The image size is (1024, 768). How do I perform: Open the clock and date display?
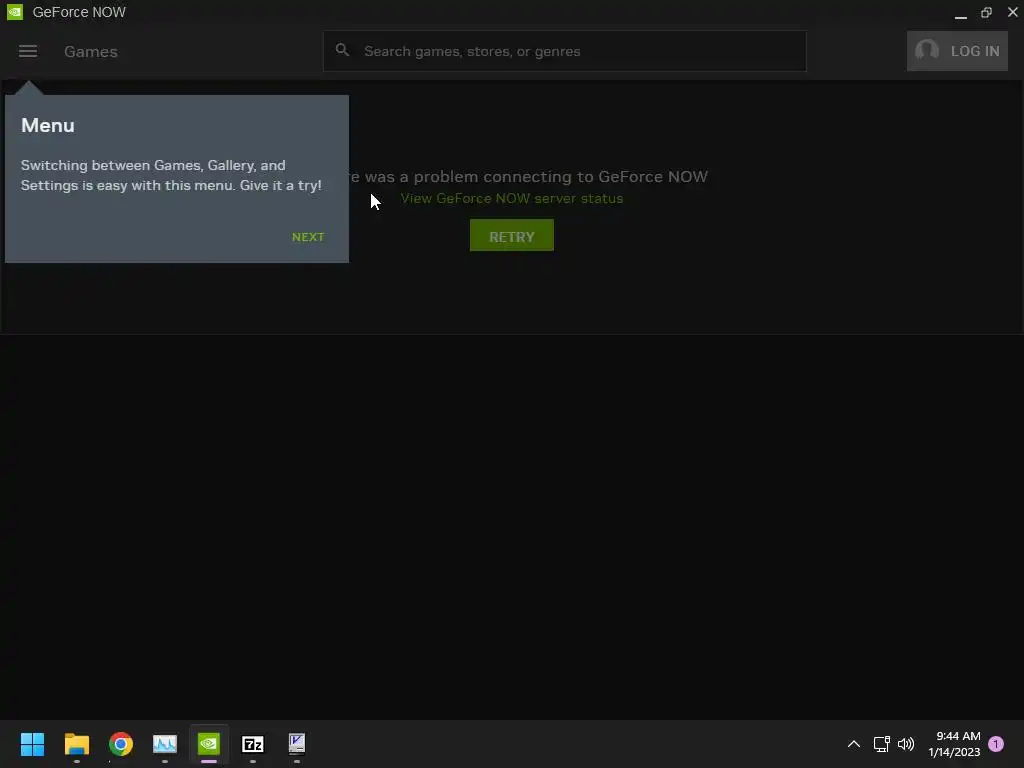pyautogui.click(x=954, y=744)
